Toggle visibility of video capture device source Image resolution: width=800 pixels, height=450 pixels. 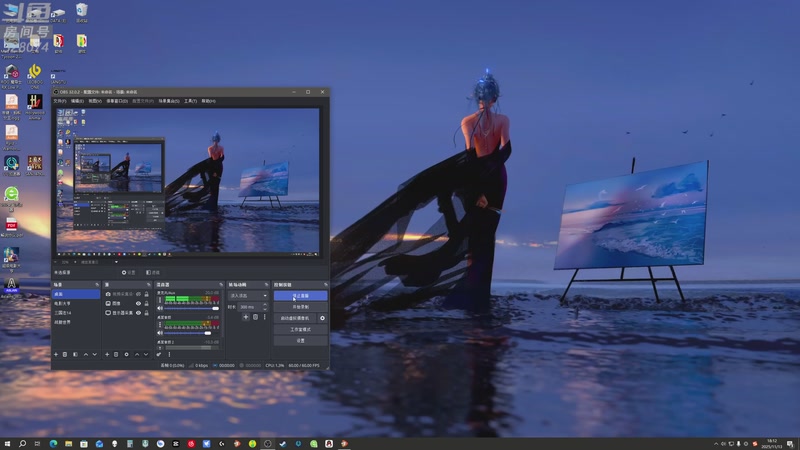[x=138, y=294]
